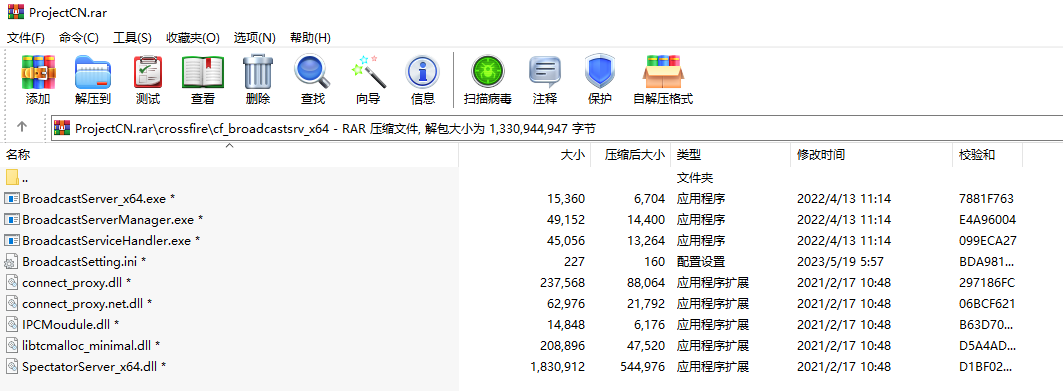Select SpectatorServer_x64.dll file name

click(94, 367)
